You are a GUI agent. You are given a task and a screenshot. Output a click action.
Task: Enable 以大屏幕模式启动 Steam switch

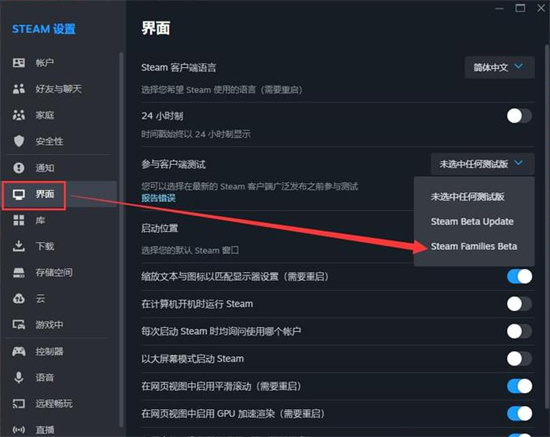coord(519,359)
